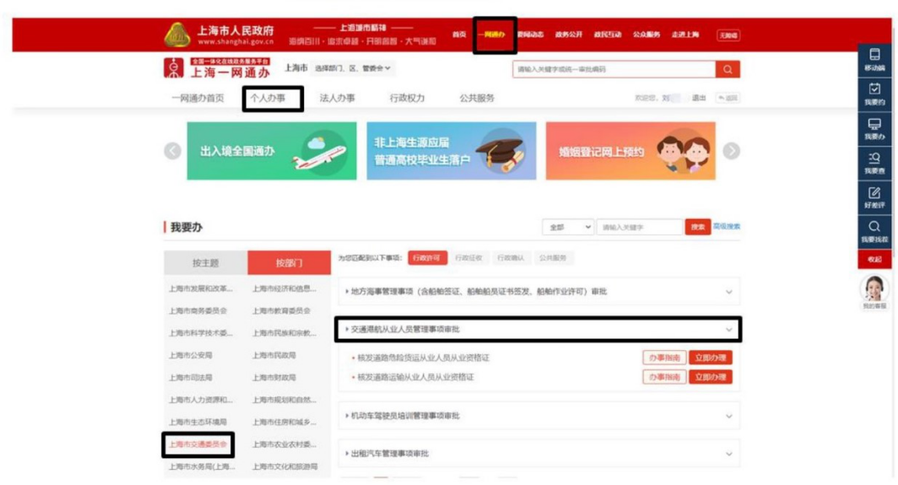Click 公众服务 in the top navigation
Image resolution: width=898 pixels, height=485 pixels.
point(647,34)
